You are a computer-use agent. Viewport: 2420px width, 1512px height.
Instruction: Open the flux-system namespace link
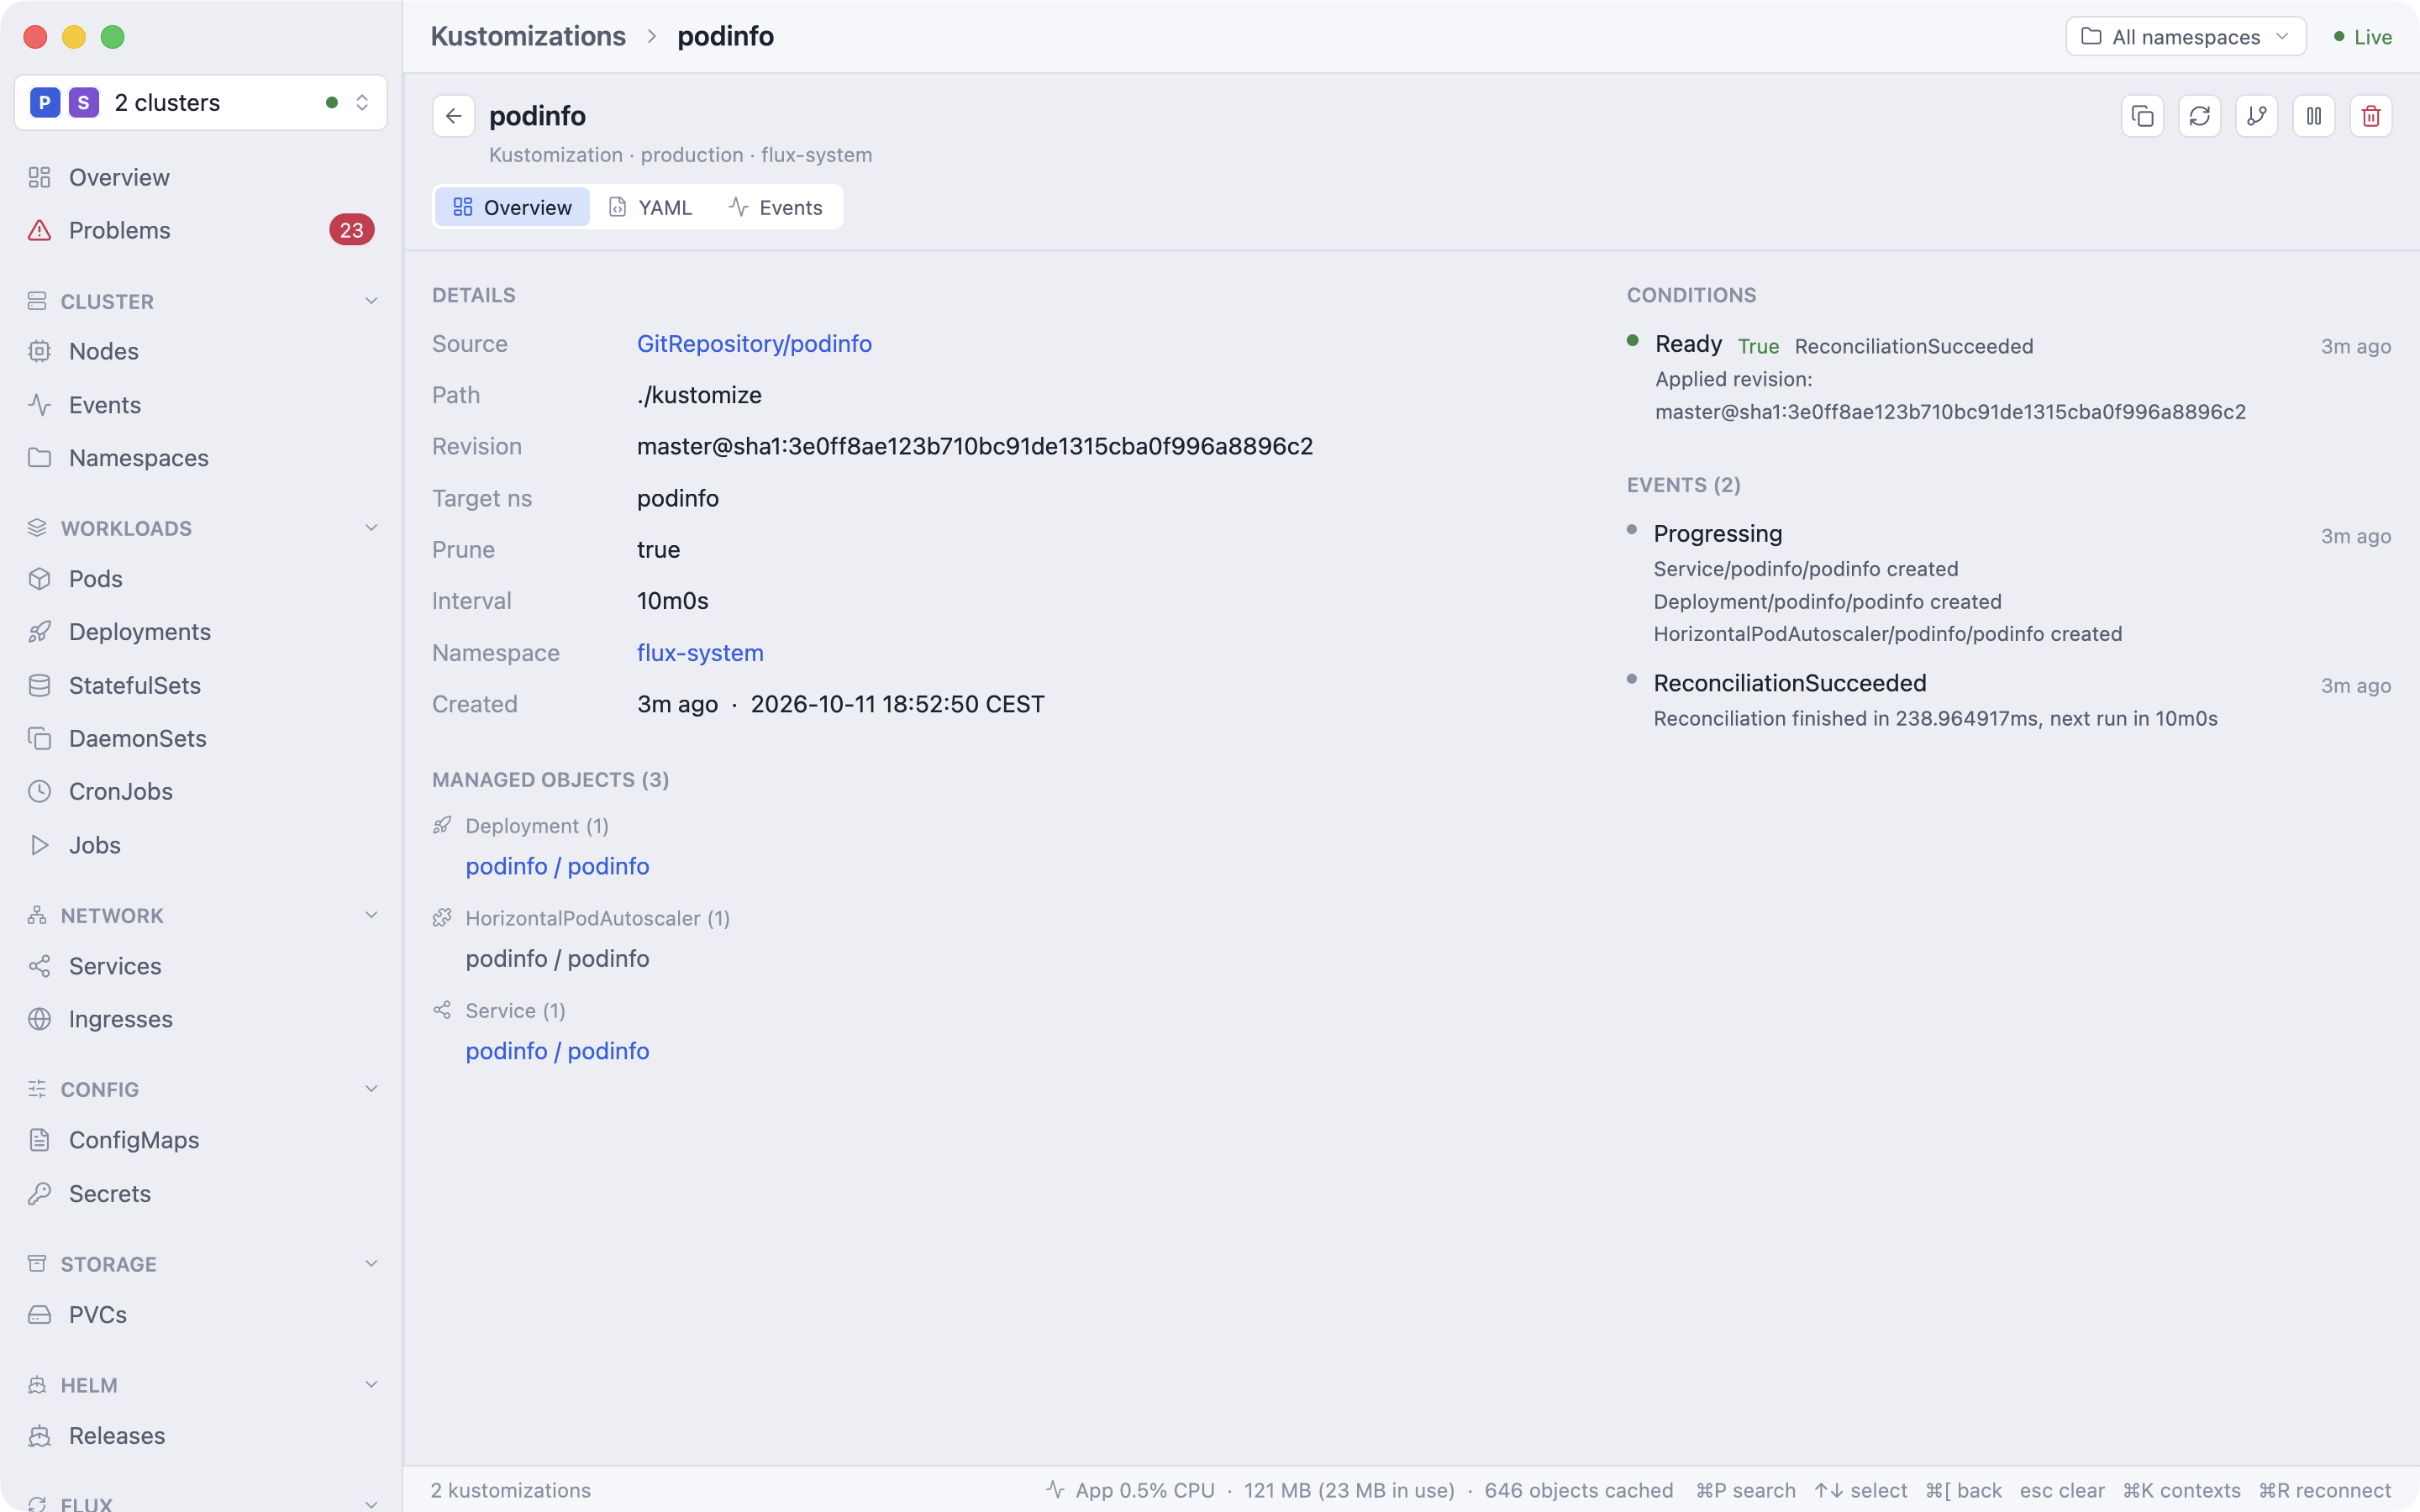700,653
